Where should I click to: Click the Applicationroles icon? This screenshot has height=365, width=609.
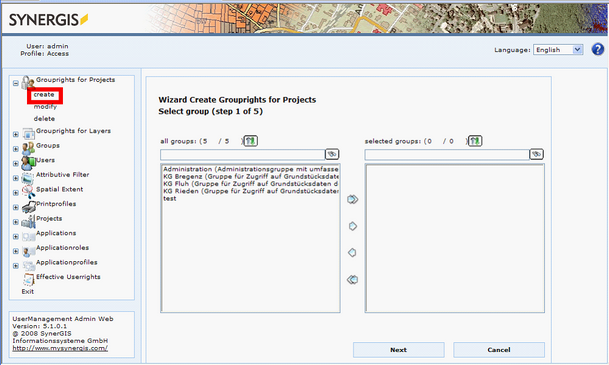pyautogui.click(x=28, y=251)
